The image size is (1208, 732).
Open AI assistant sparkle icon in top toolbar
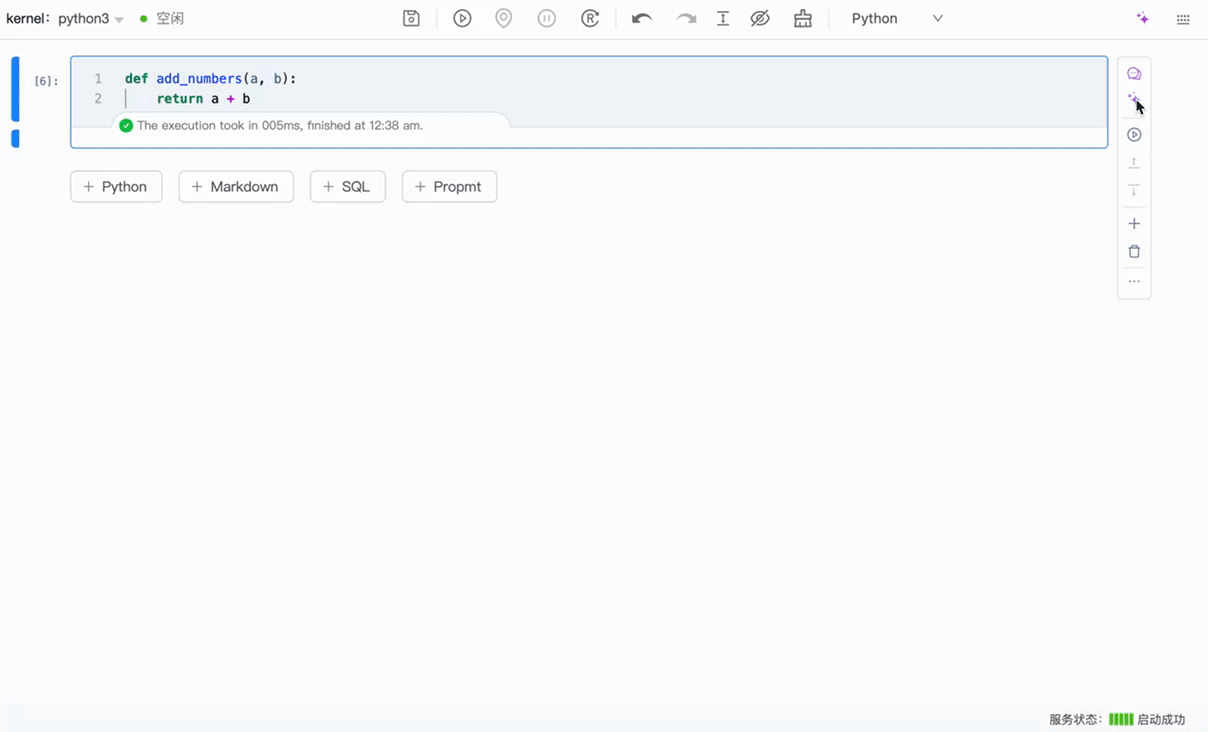(x=1143, y=19)
